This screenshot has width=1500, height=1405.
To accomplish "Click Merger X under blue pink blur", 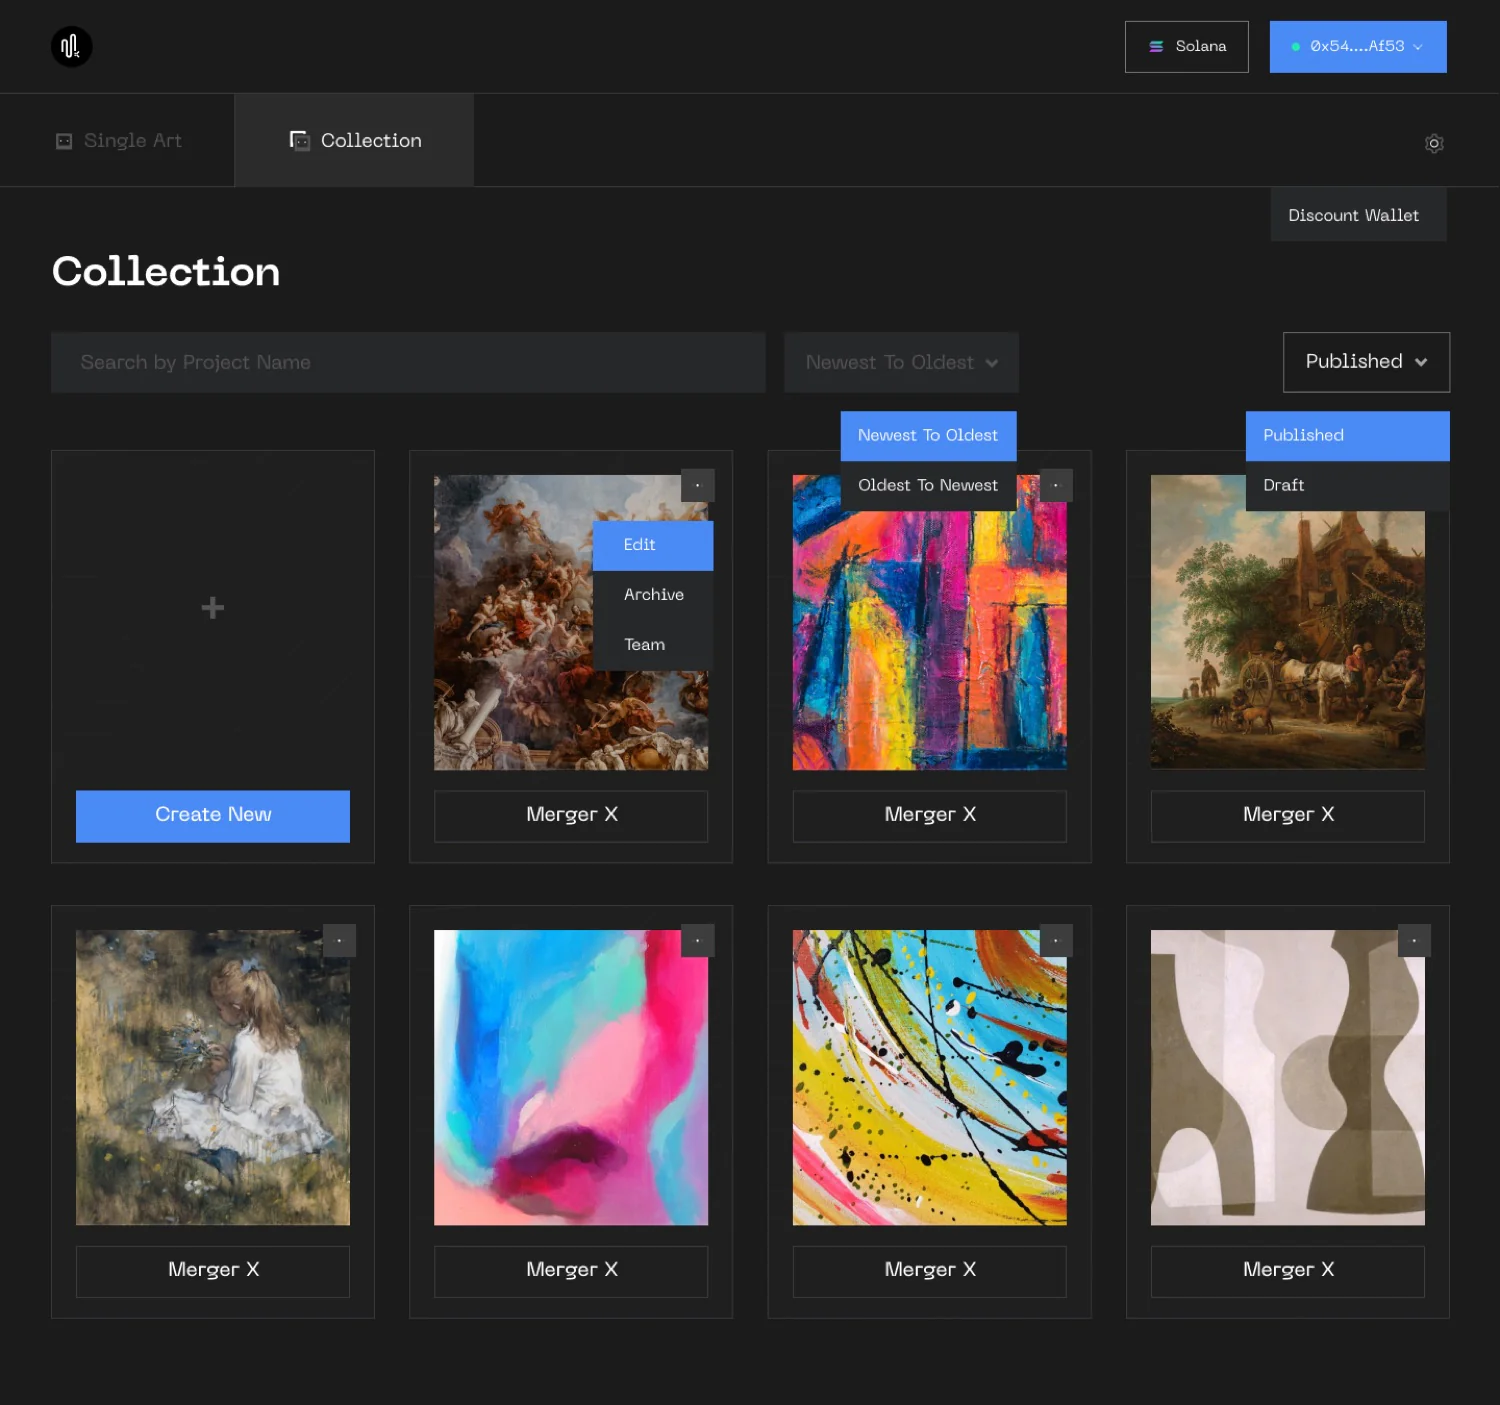I will click(571, 1271).
